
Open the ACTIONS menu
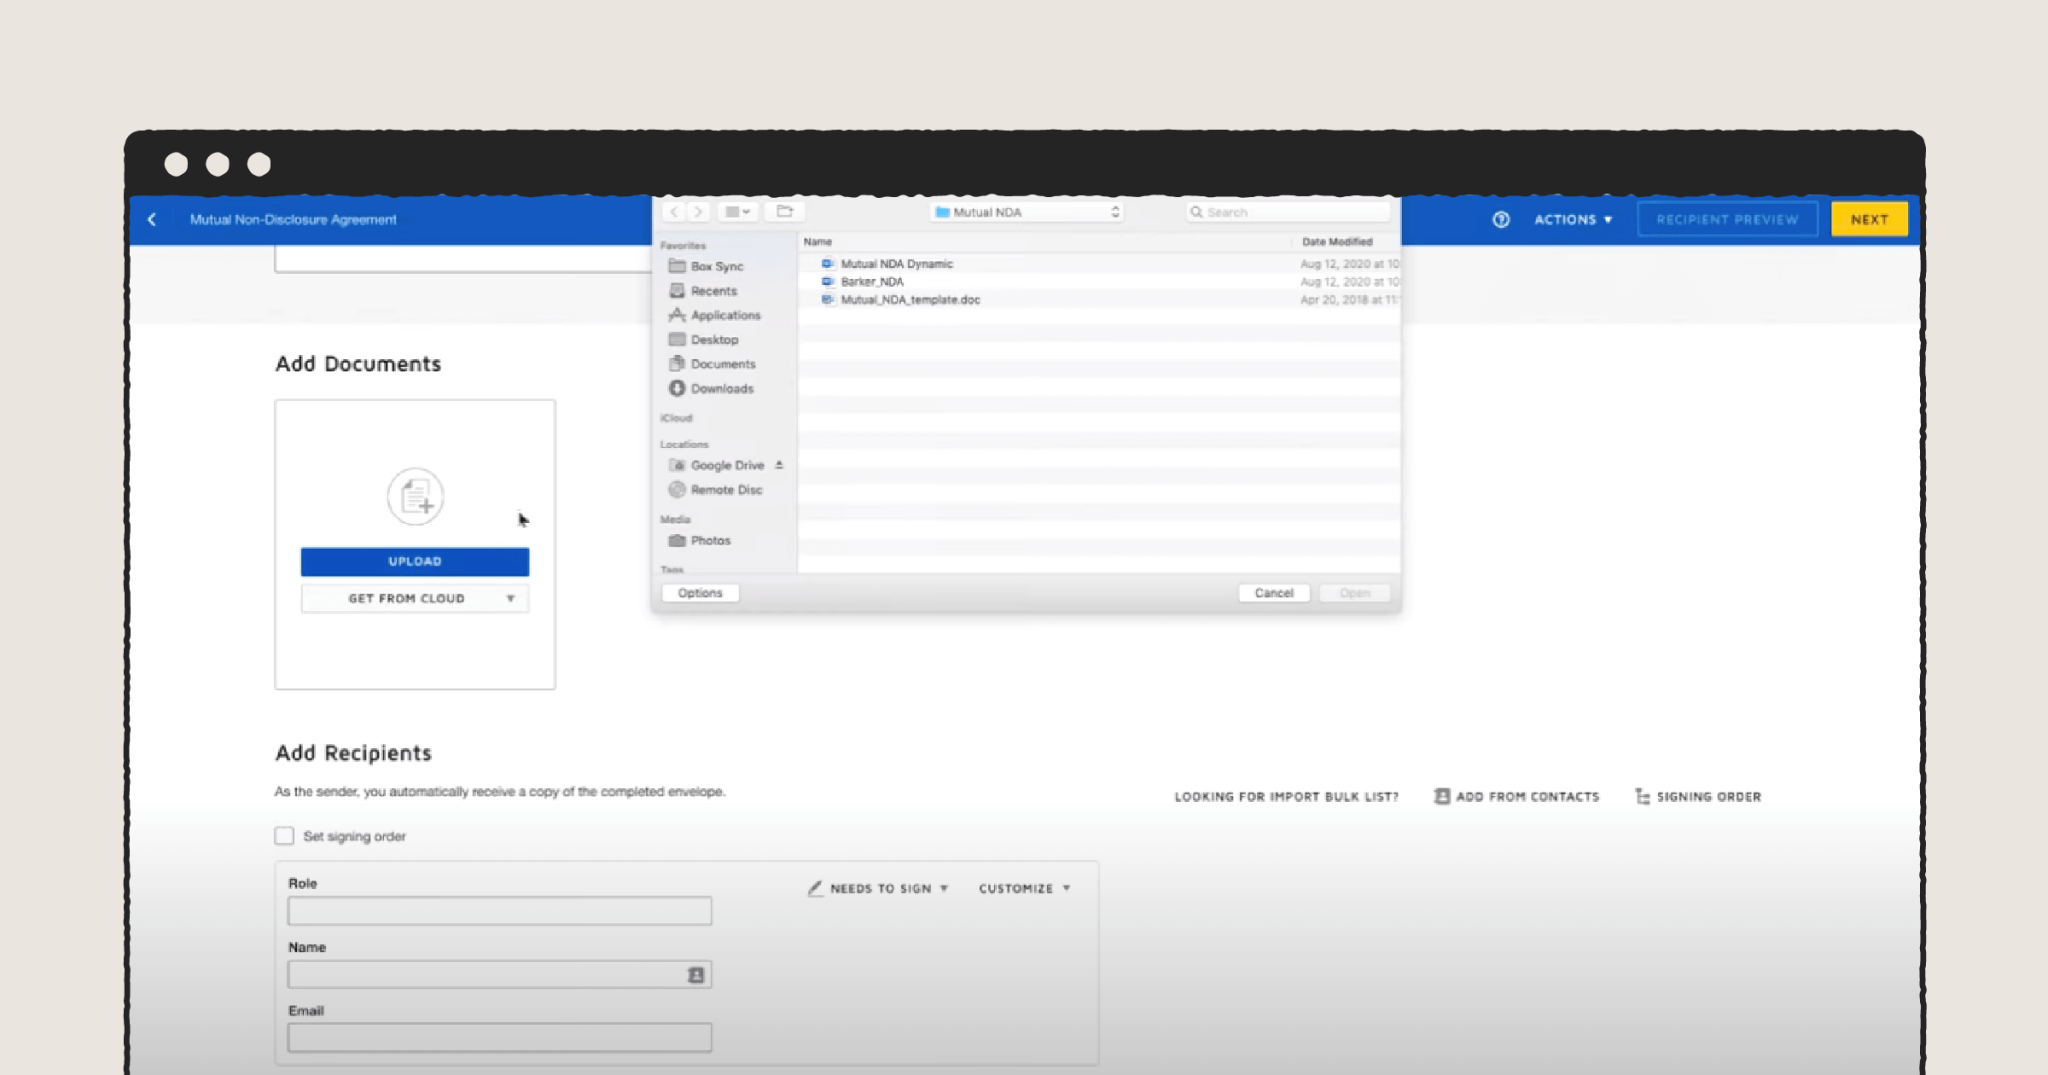[x=1571, y=219]
